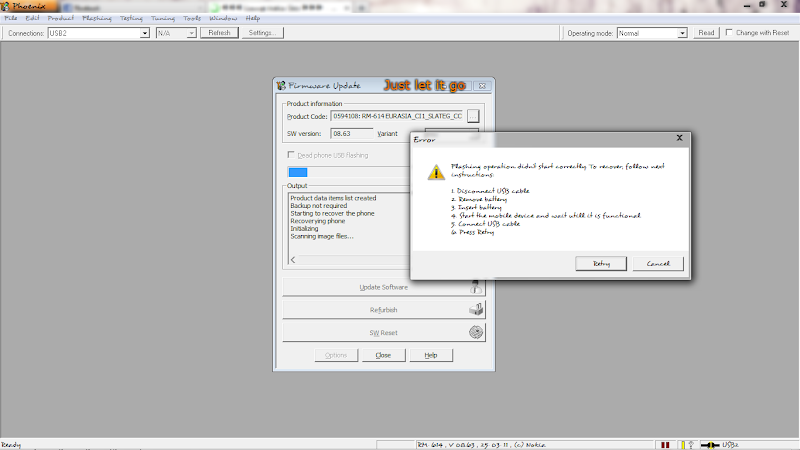Click the warning icon in the Error dialog
Viewport: 800px width, 450px height.
click(x=434, y=171)
